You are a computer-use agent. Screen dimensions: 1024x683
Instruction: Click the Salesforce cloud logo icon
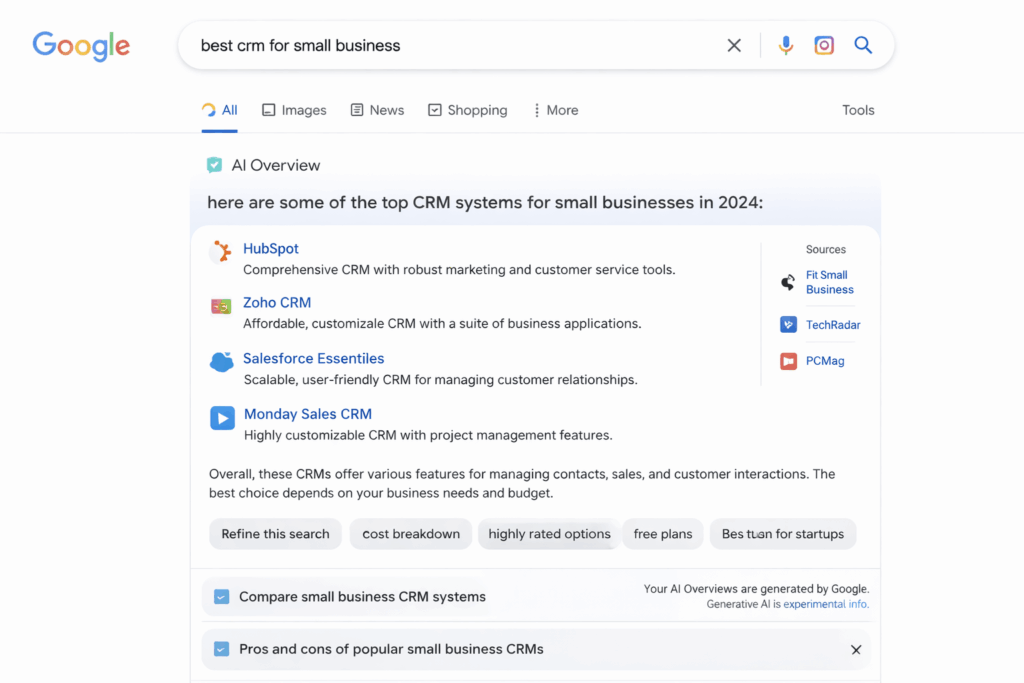221,362
